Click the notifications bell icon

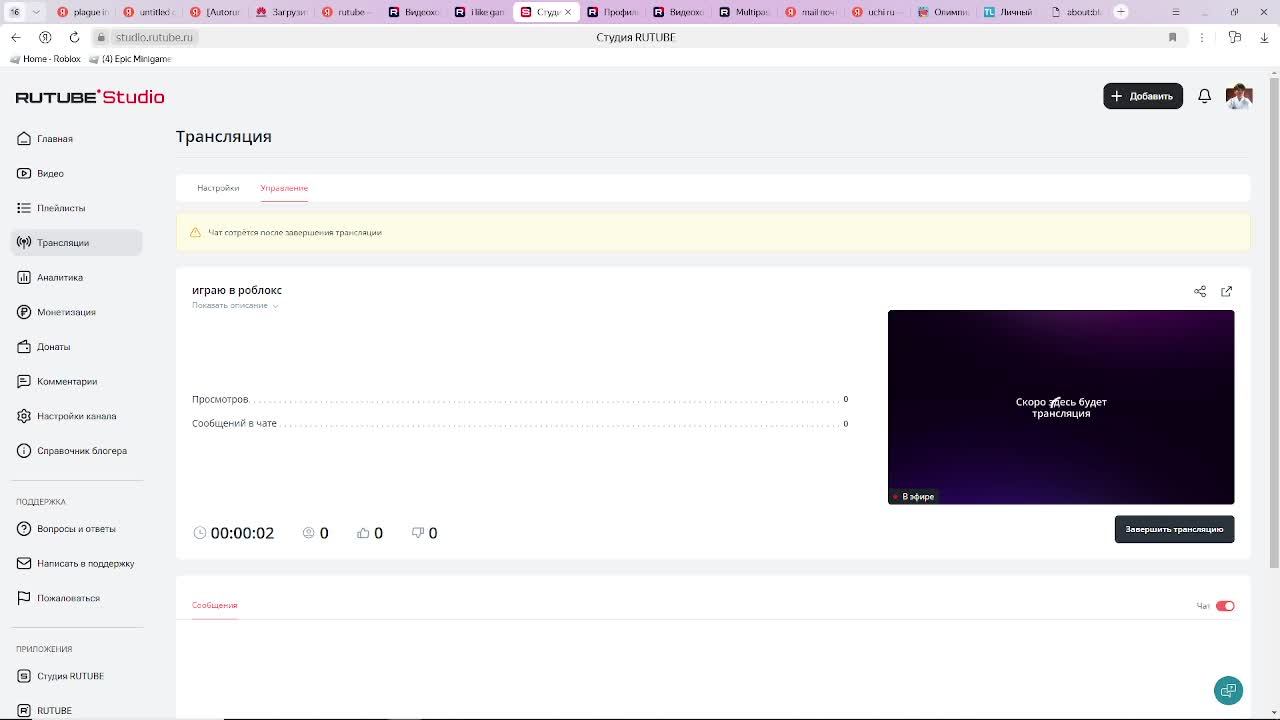[x=1204, y=96]
